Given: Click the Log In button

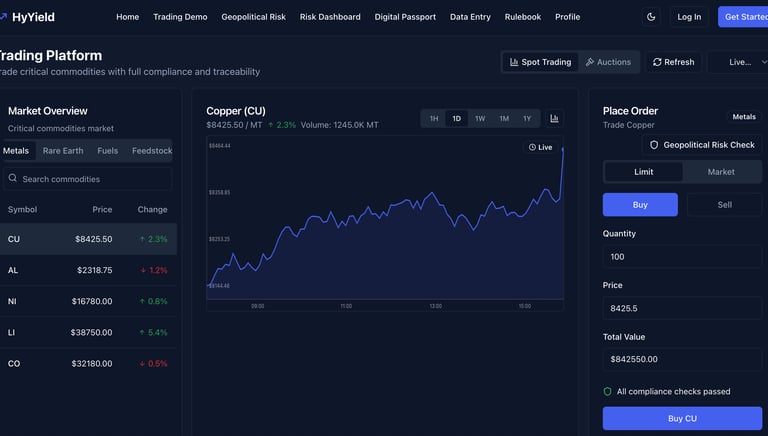Looking at the screenshot, I should 689,17.
